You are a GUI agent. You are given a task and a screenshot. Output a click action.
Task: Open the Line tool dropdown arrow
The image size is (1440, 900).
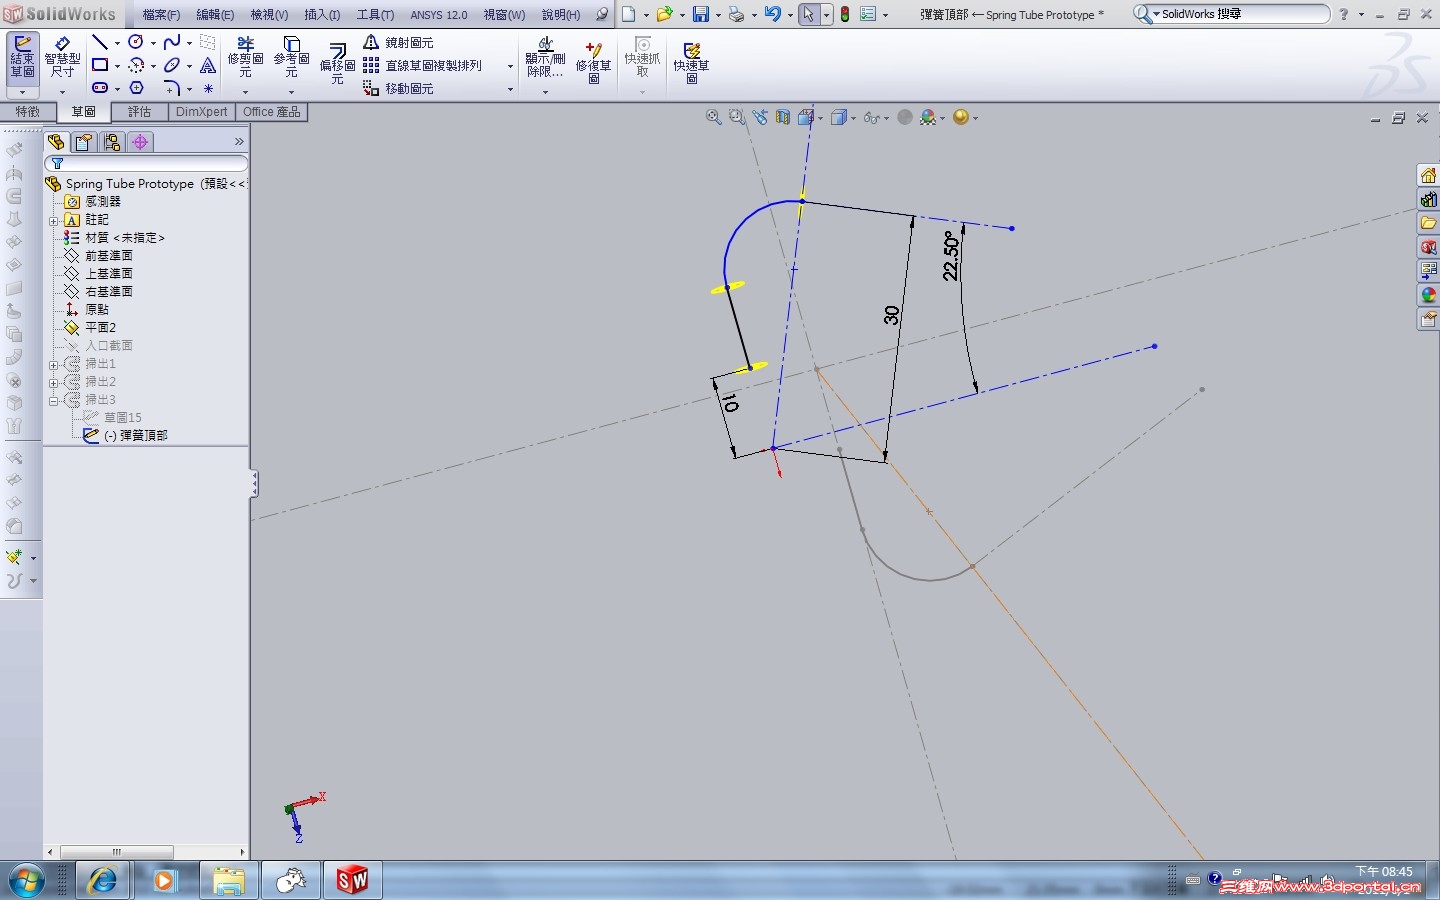pos(117,43)
